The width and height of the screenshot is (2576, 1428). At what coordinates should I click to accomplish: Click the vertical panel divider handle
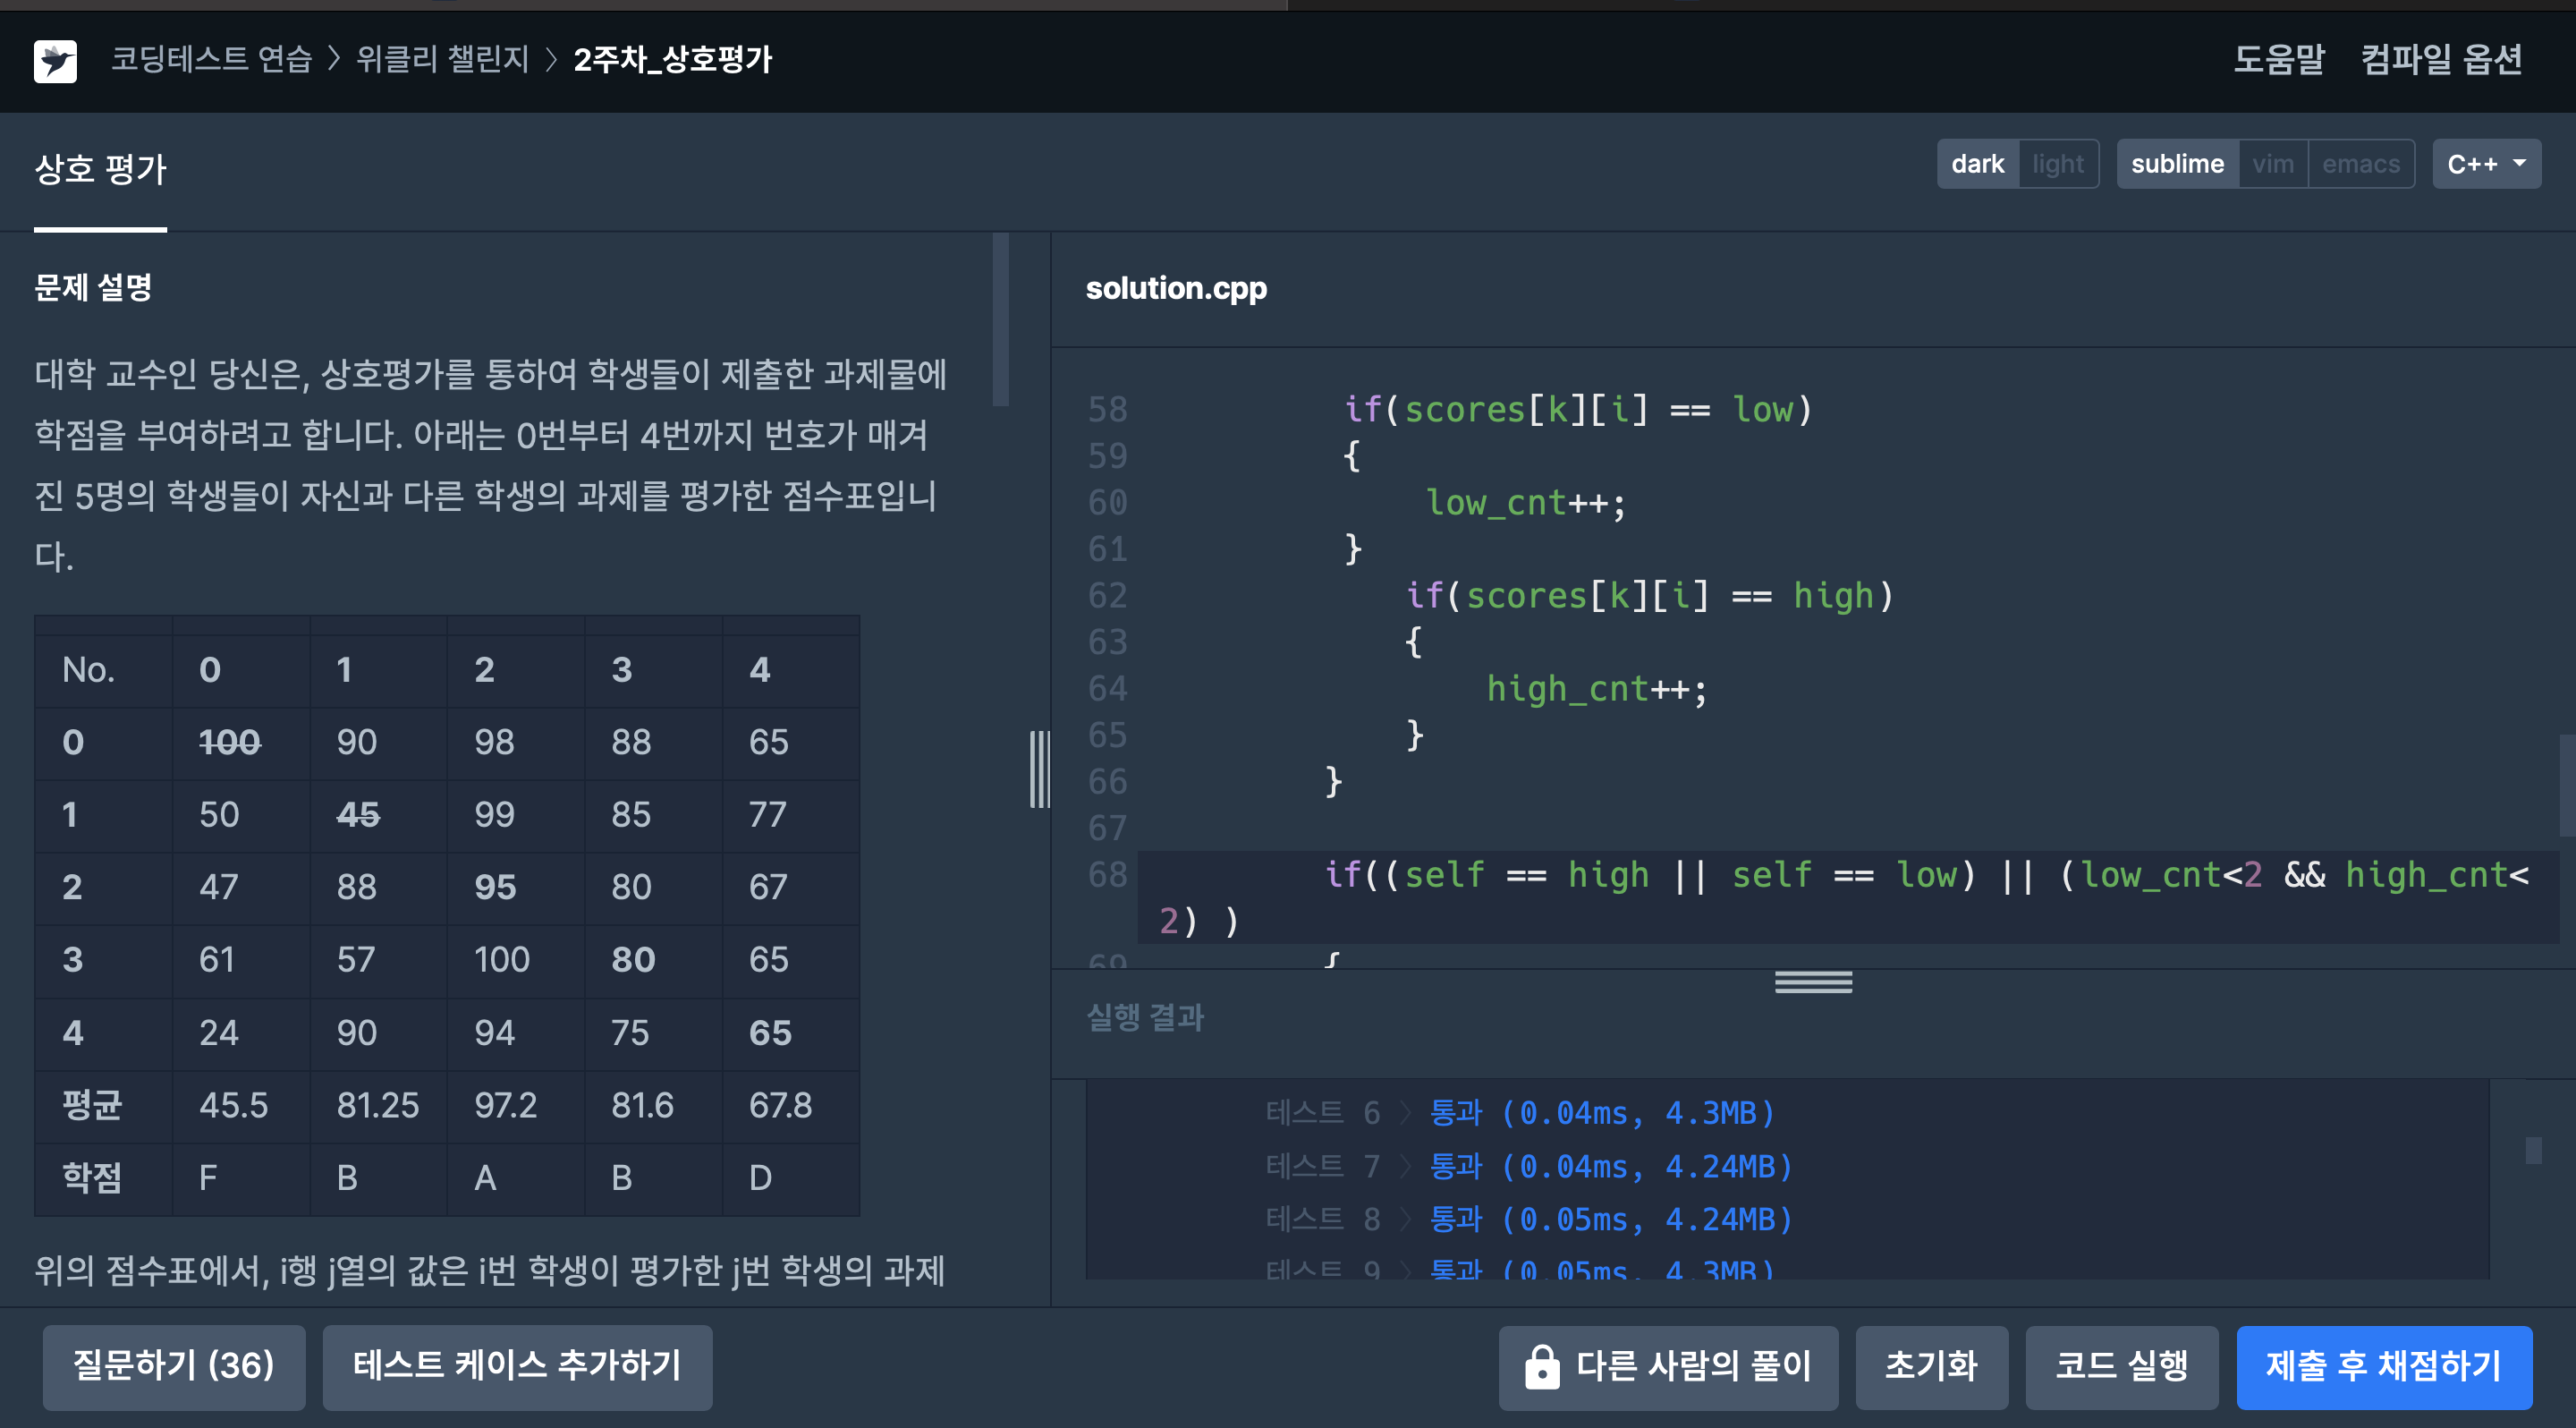1039,769
